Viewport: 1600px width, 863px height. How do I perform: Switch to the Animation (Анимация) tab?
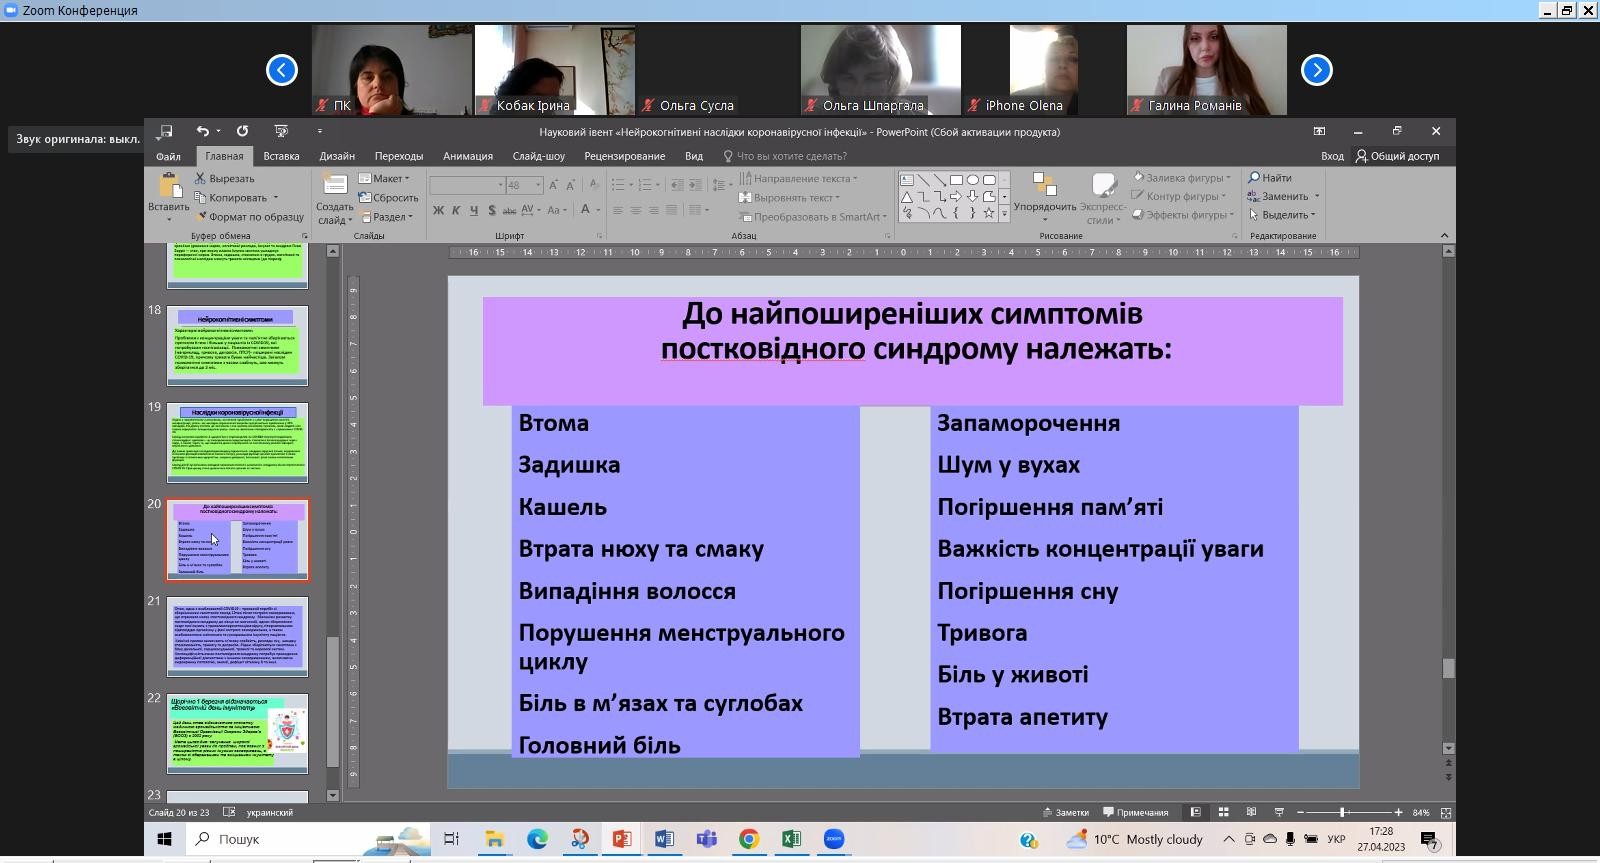coord(467,156)
